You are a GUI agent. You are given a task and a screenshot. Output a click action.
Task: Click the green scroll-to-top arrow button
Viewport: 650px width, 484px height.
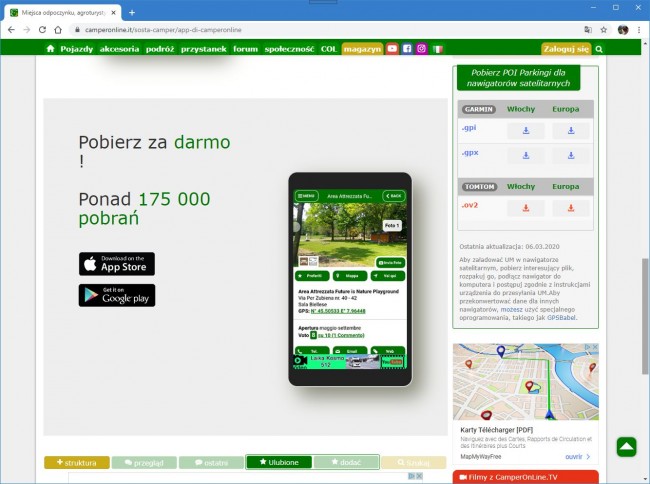[x=626, y=447]
